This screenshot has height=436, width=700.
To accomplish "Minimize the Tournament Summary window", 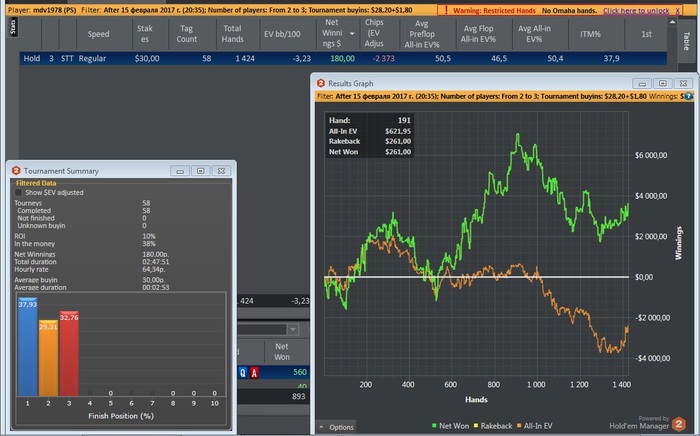I will [180, 171].
